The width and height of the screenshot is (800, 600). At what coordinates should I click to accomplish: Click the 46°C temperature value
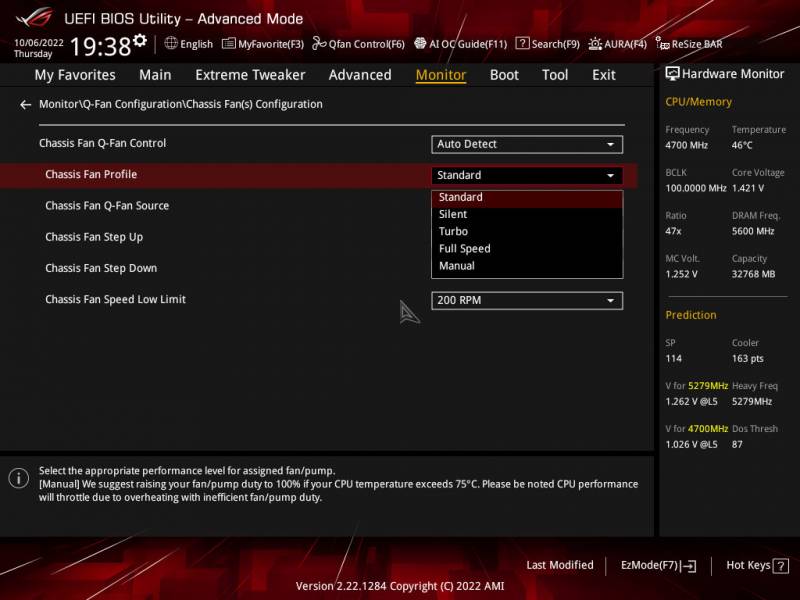[742, 145]
